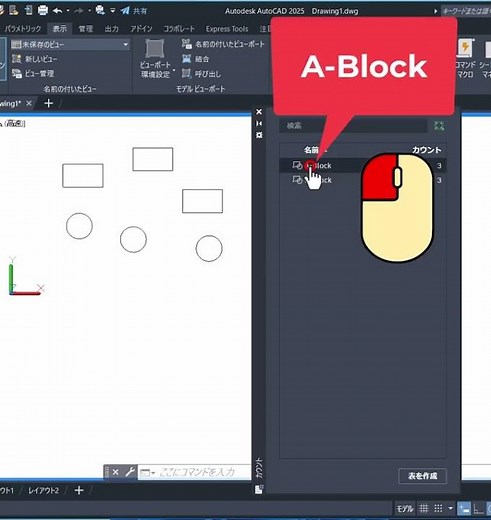Click the plus to open a new drawing tab
Screen dimensions: 491x520
[x=48, y=103]
